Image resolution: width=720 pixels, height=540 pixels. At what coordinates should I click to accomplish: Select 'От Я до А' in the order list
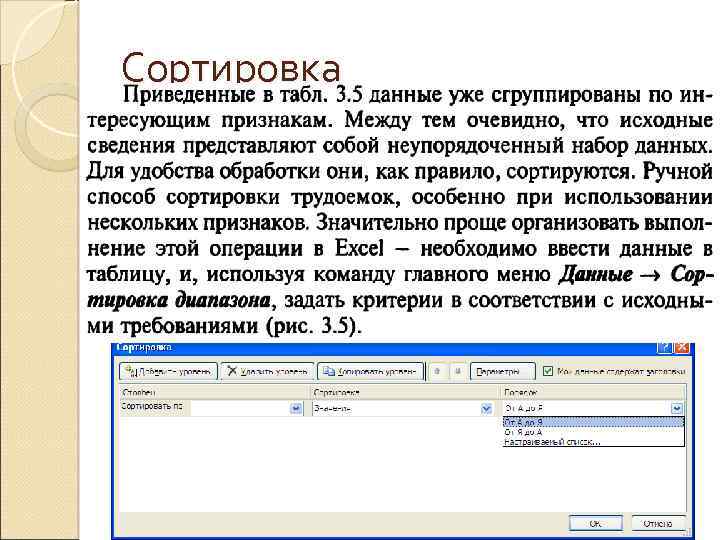(x=593, y=432)
